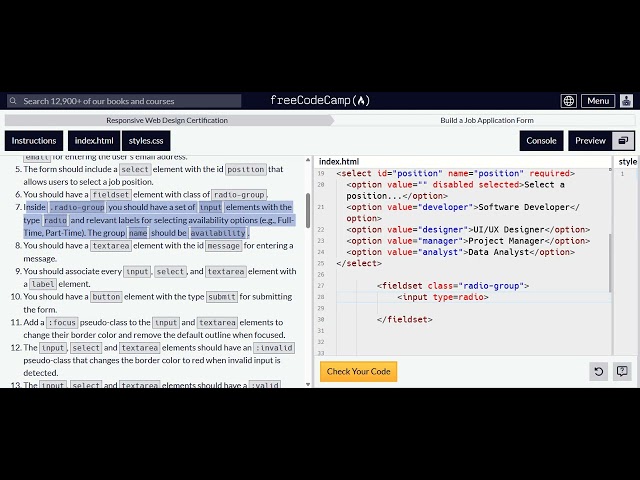Viewport: 640px width, 480px height.
Task: Click the :focus code word in step 11
Action: 62,322
